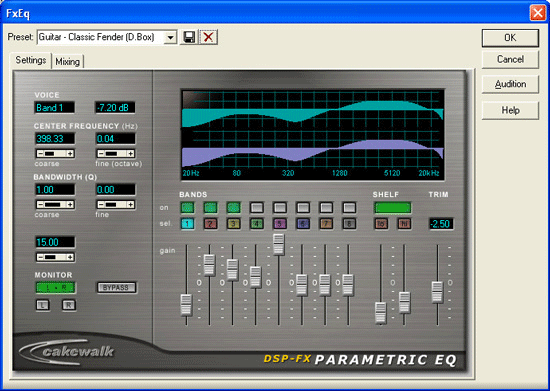
Task: Click the Trim fader handle
Action: point(437,292)
